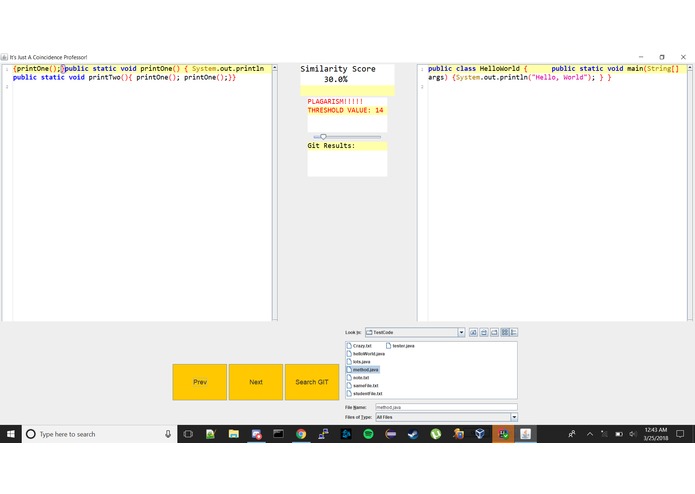Select method.java in the file list
The height and width of the screenshot is (494, 695).
pos(363,370)
